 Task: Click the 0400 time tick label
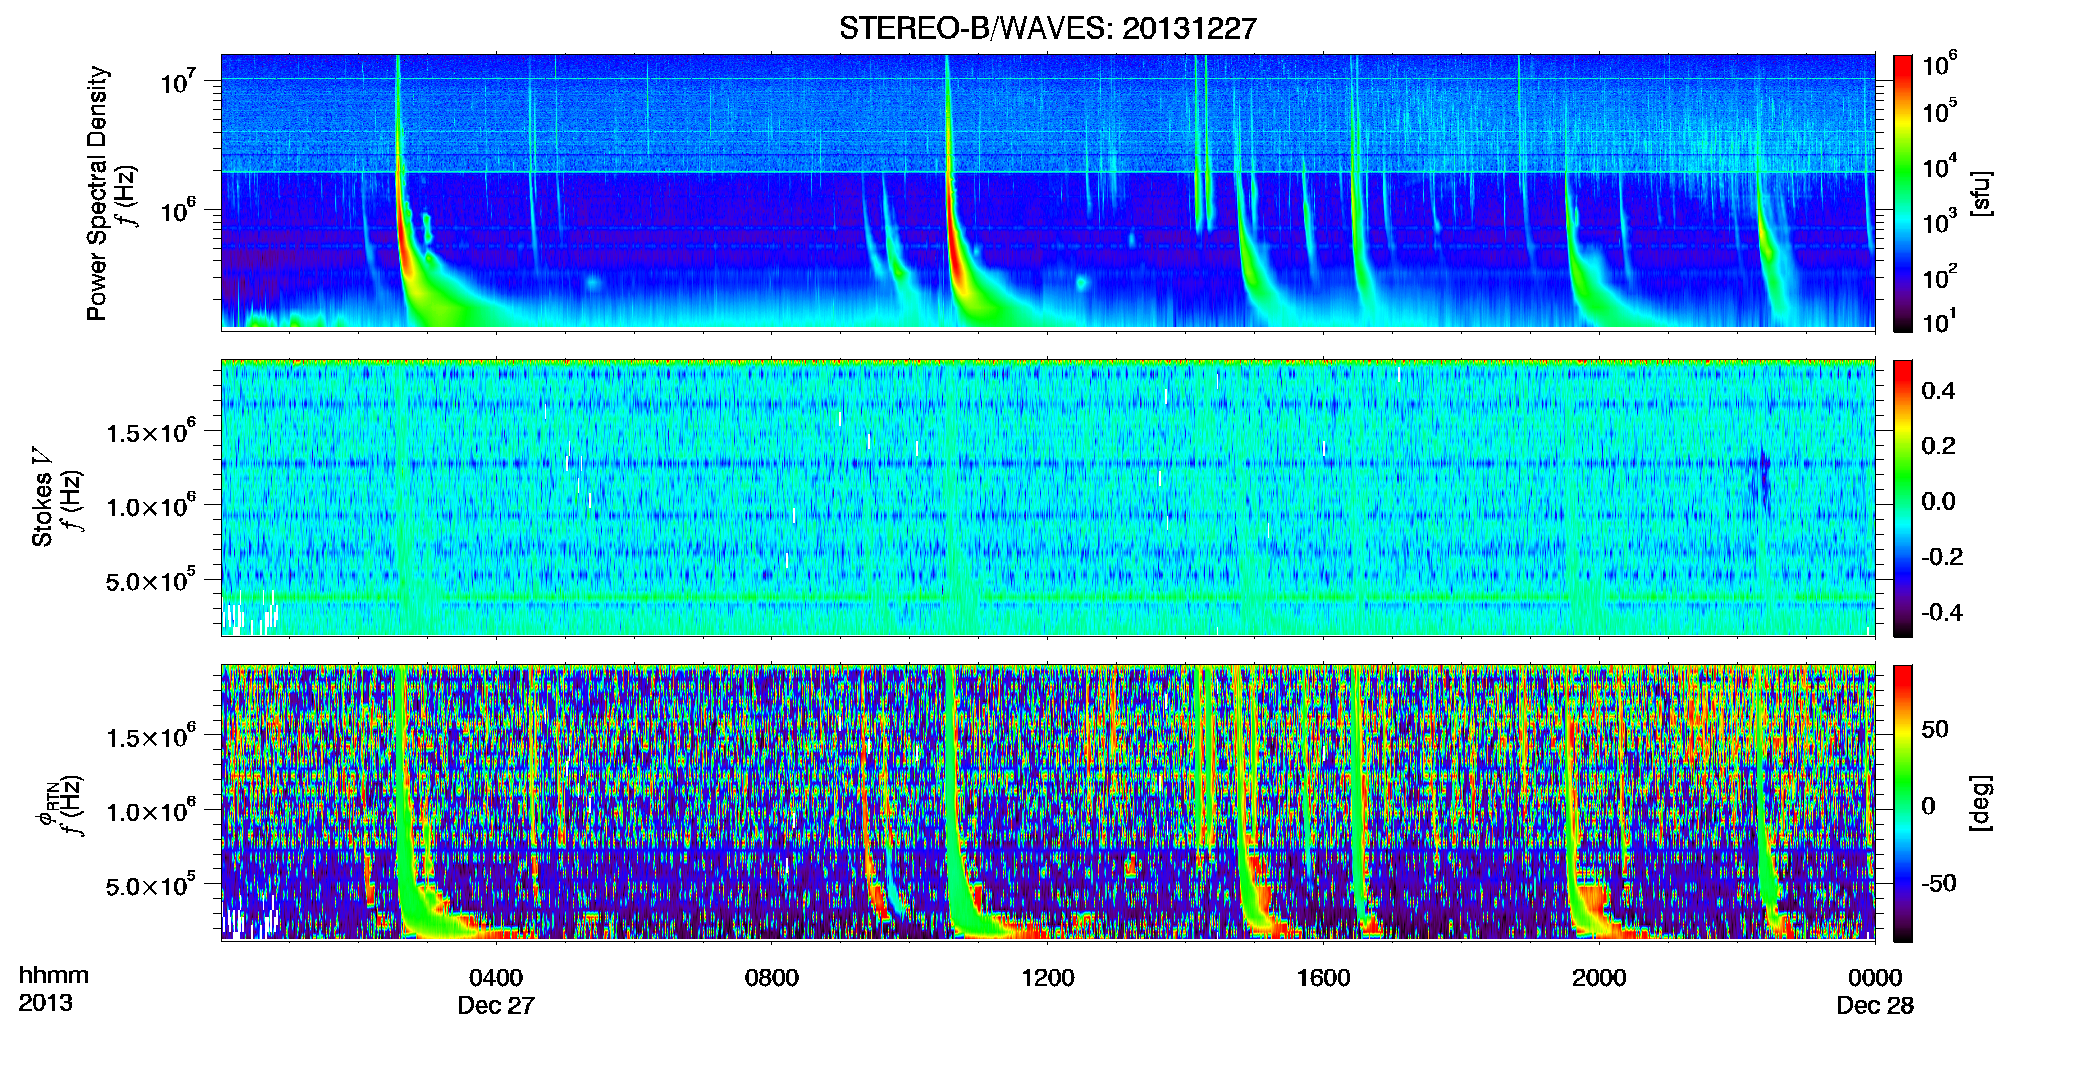[496, 977]
